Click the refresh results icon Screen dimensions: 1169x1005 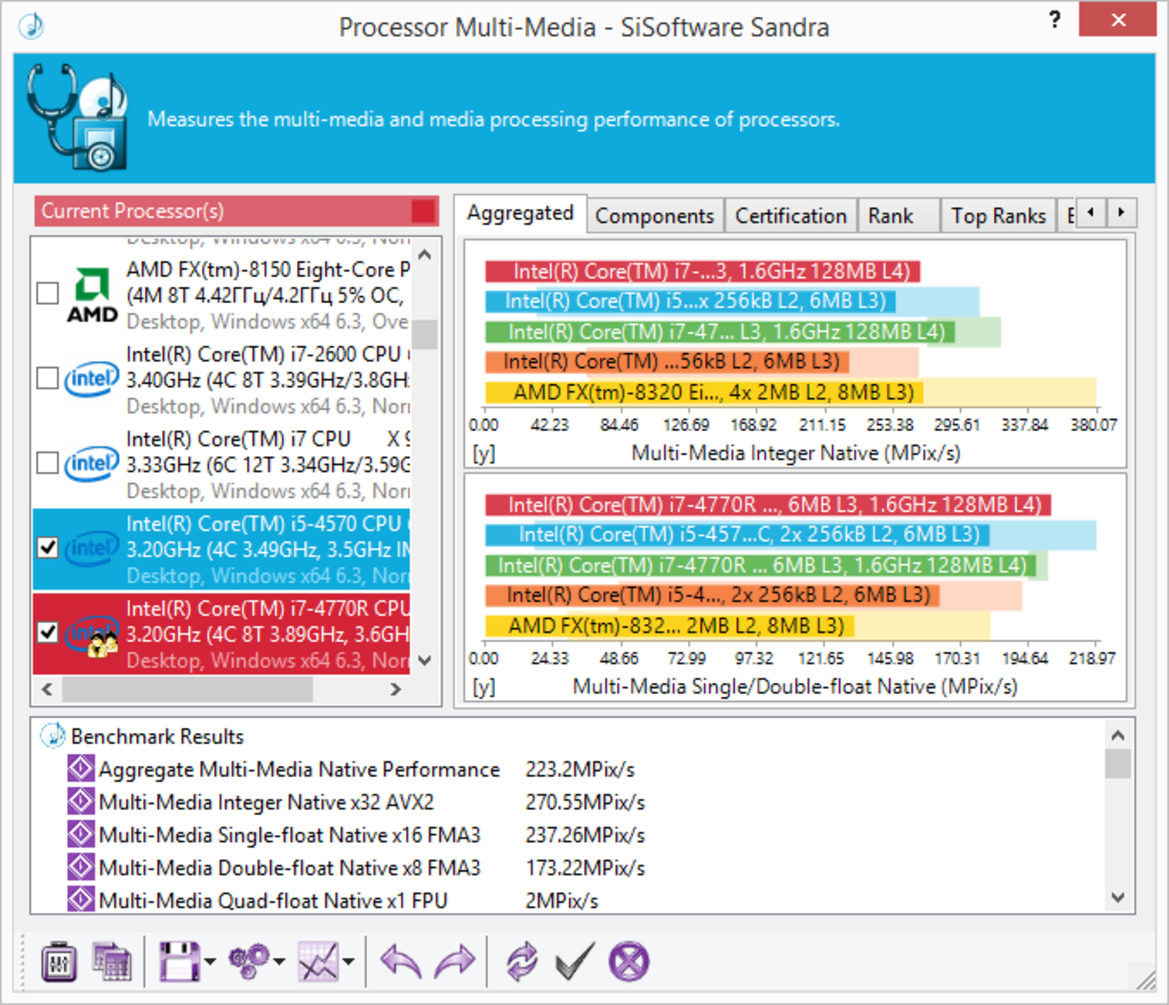pos(522,962)
